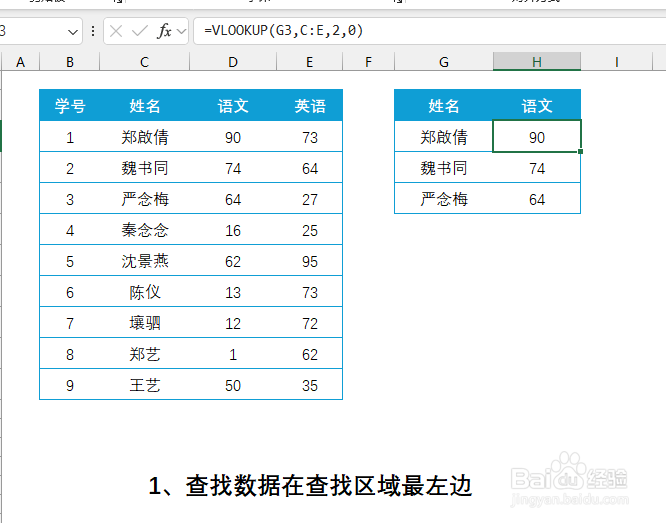Click the Enter checkmark icon in formula bar
Viewport: 666px width, 523px height.
pos(139,31)
